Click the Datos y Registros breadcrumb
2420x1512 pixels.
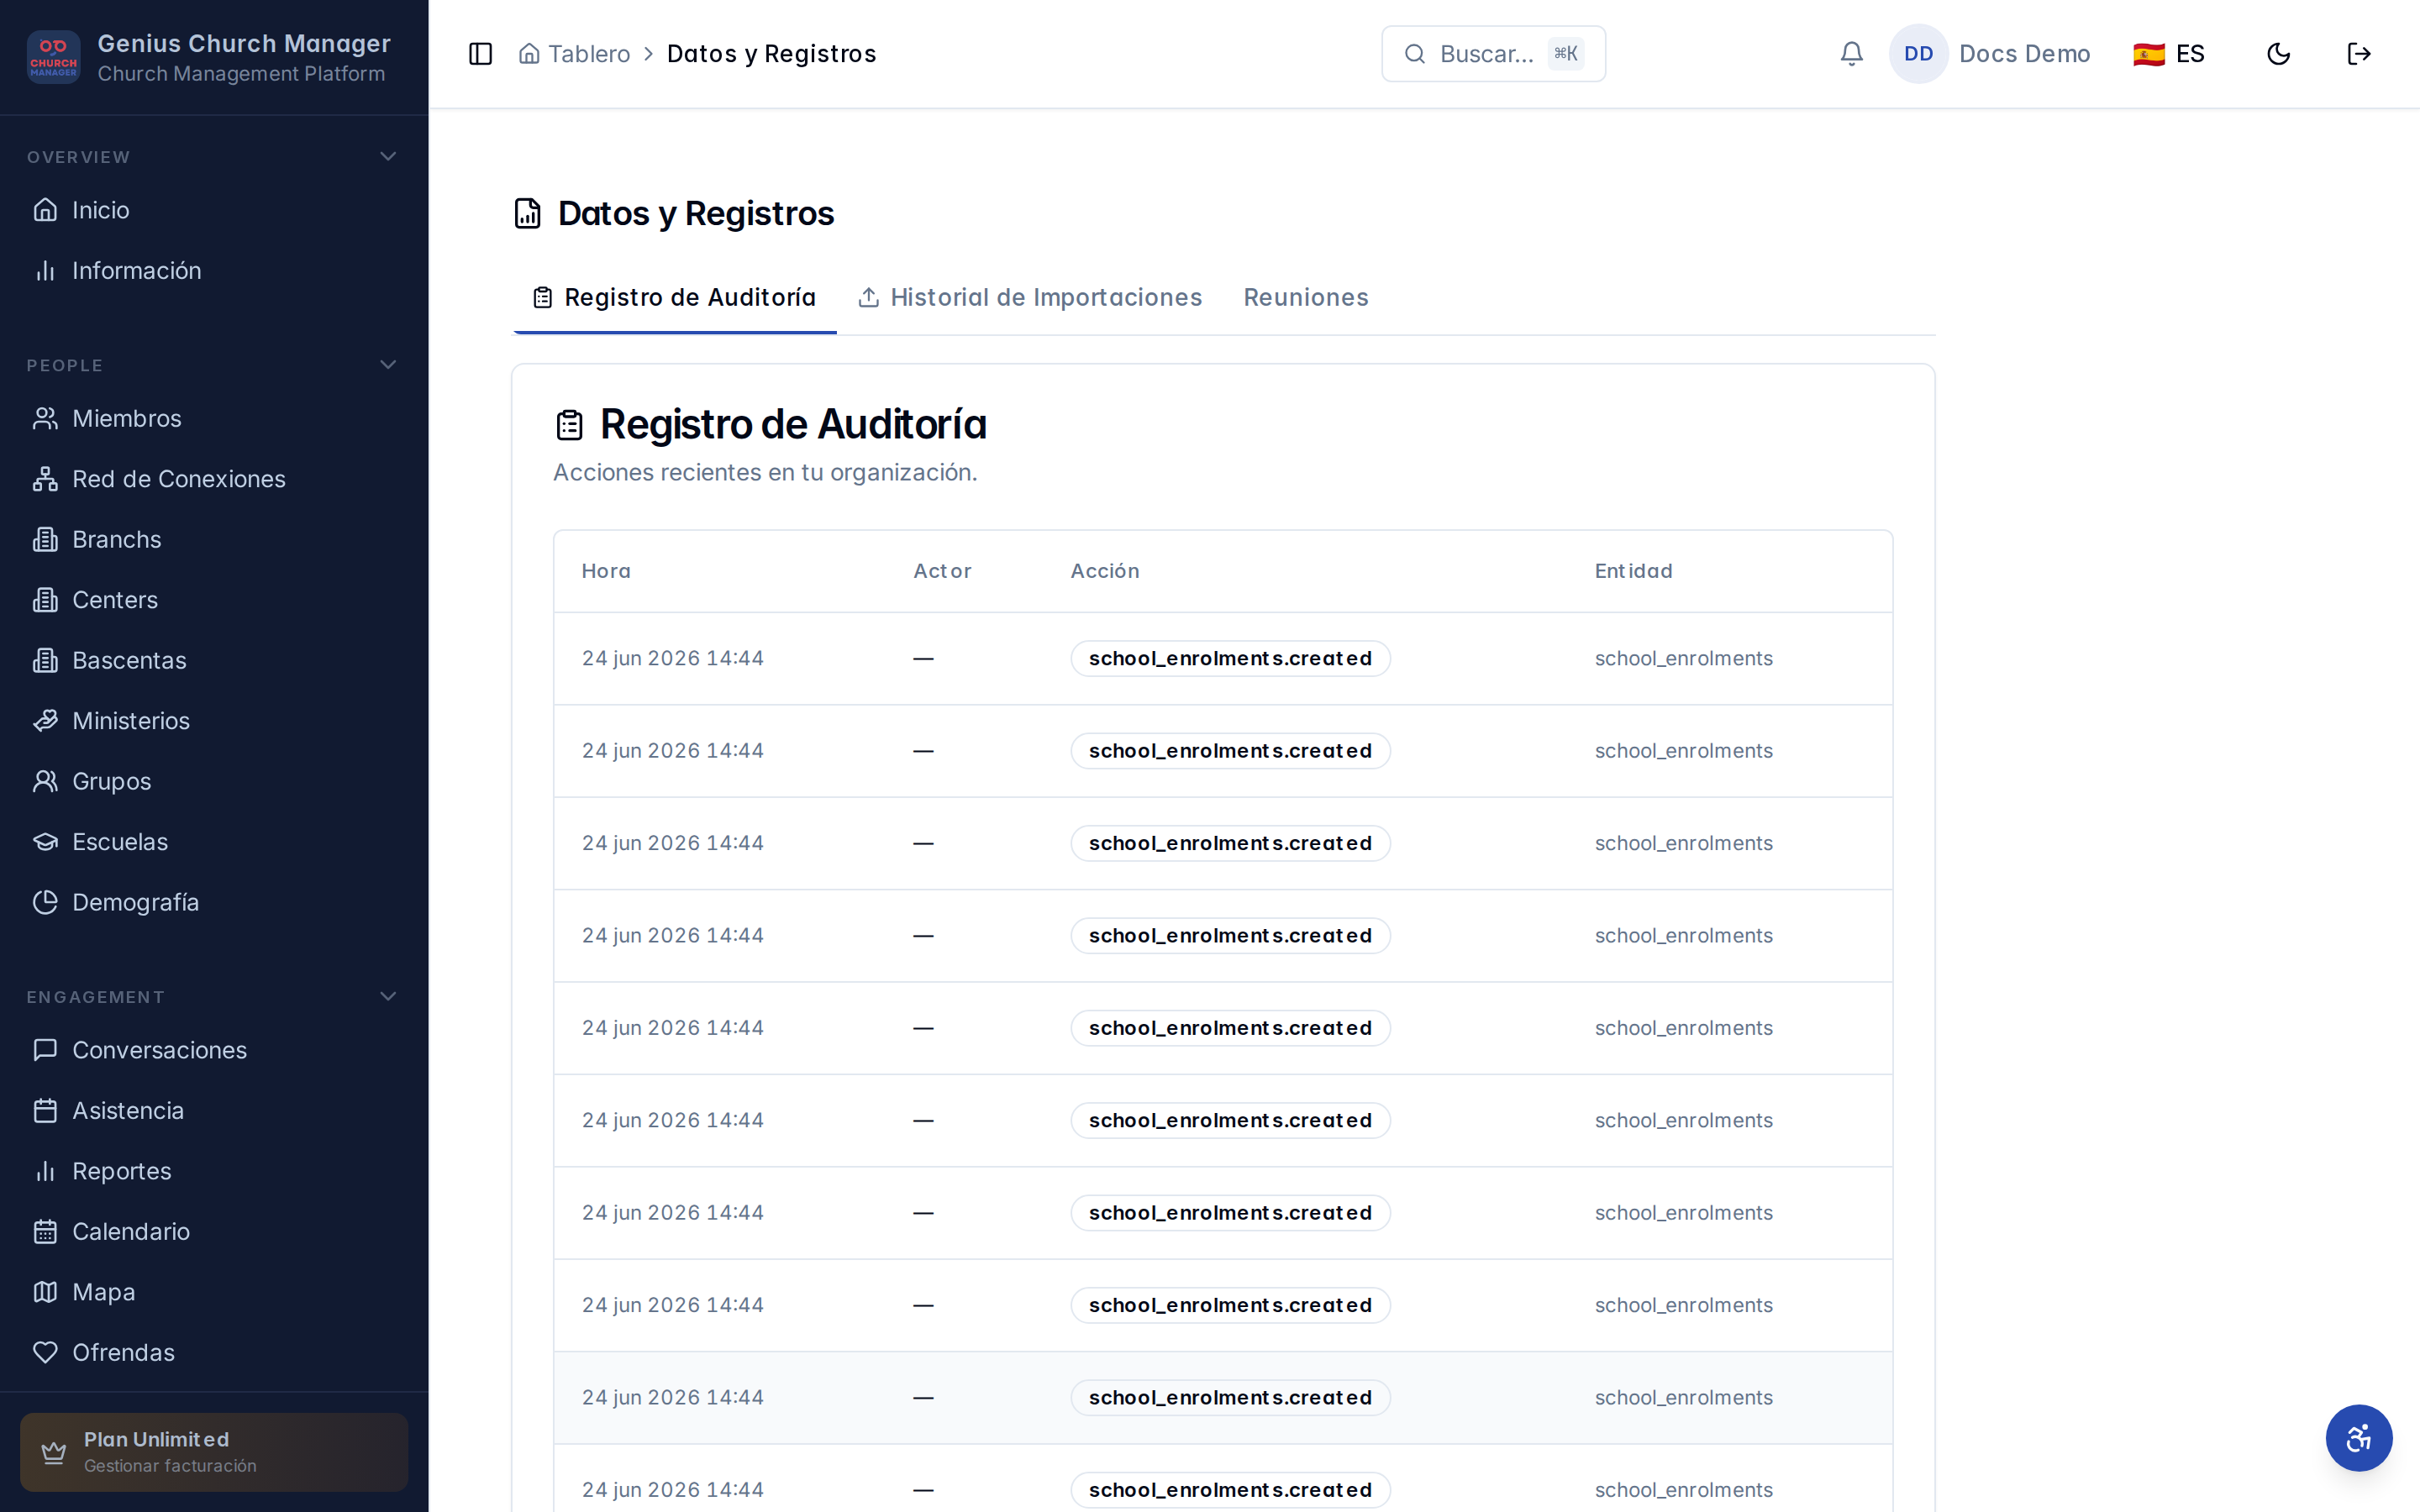coord(771,54)
